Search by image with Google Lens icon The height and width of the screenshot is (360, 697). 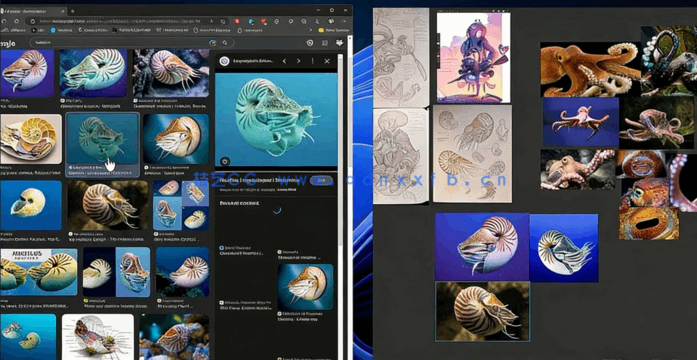click(214, 43)
